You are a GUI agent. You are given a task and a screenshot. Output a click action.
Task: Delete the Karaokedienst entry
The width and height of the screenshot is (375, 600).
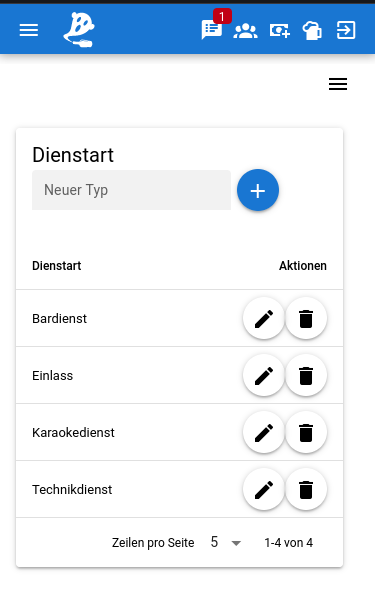click(x=306, y=432)
